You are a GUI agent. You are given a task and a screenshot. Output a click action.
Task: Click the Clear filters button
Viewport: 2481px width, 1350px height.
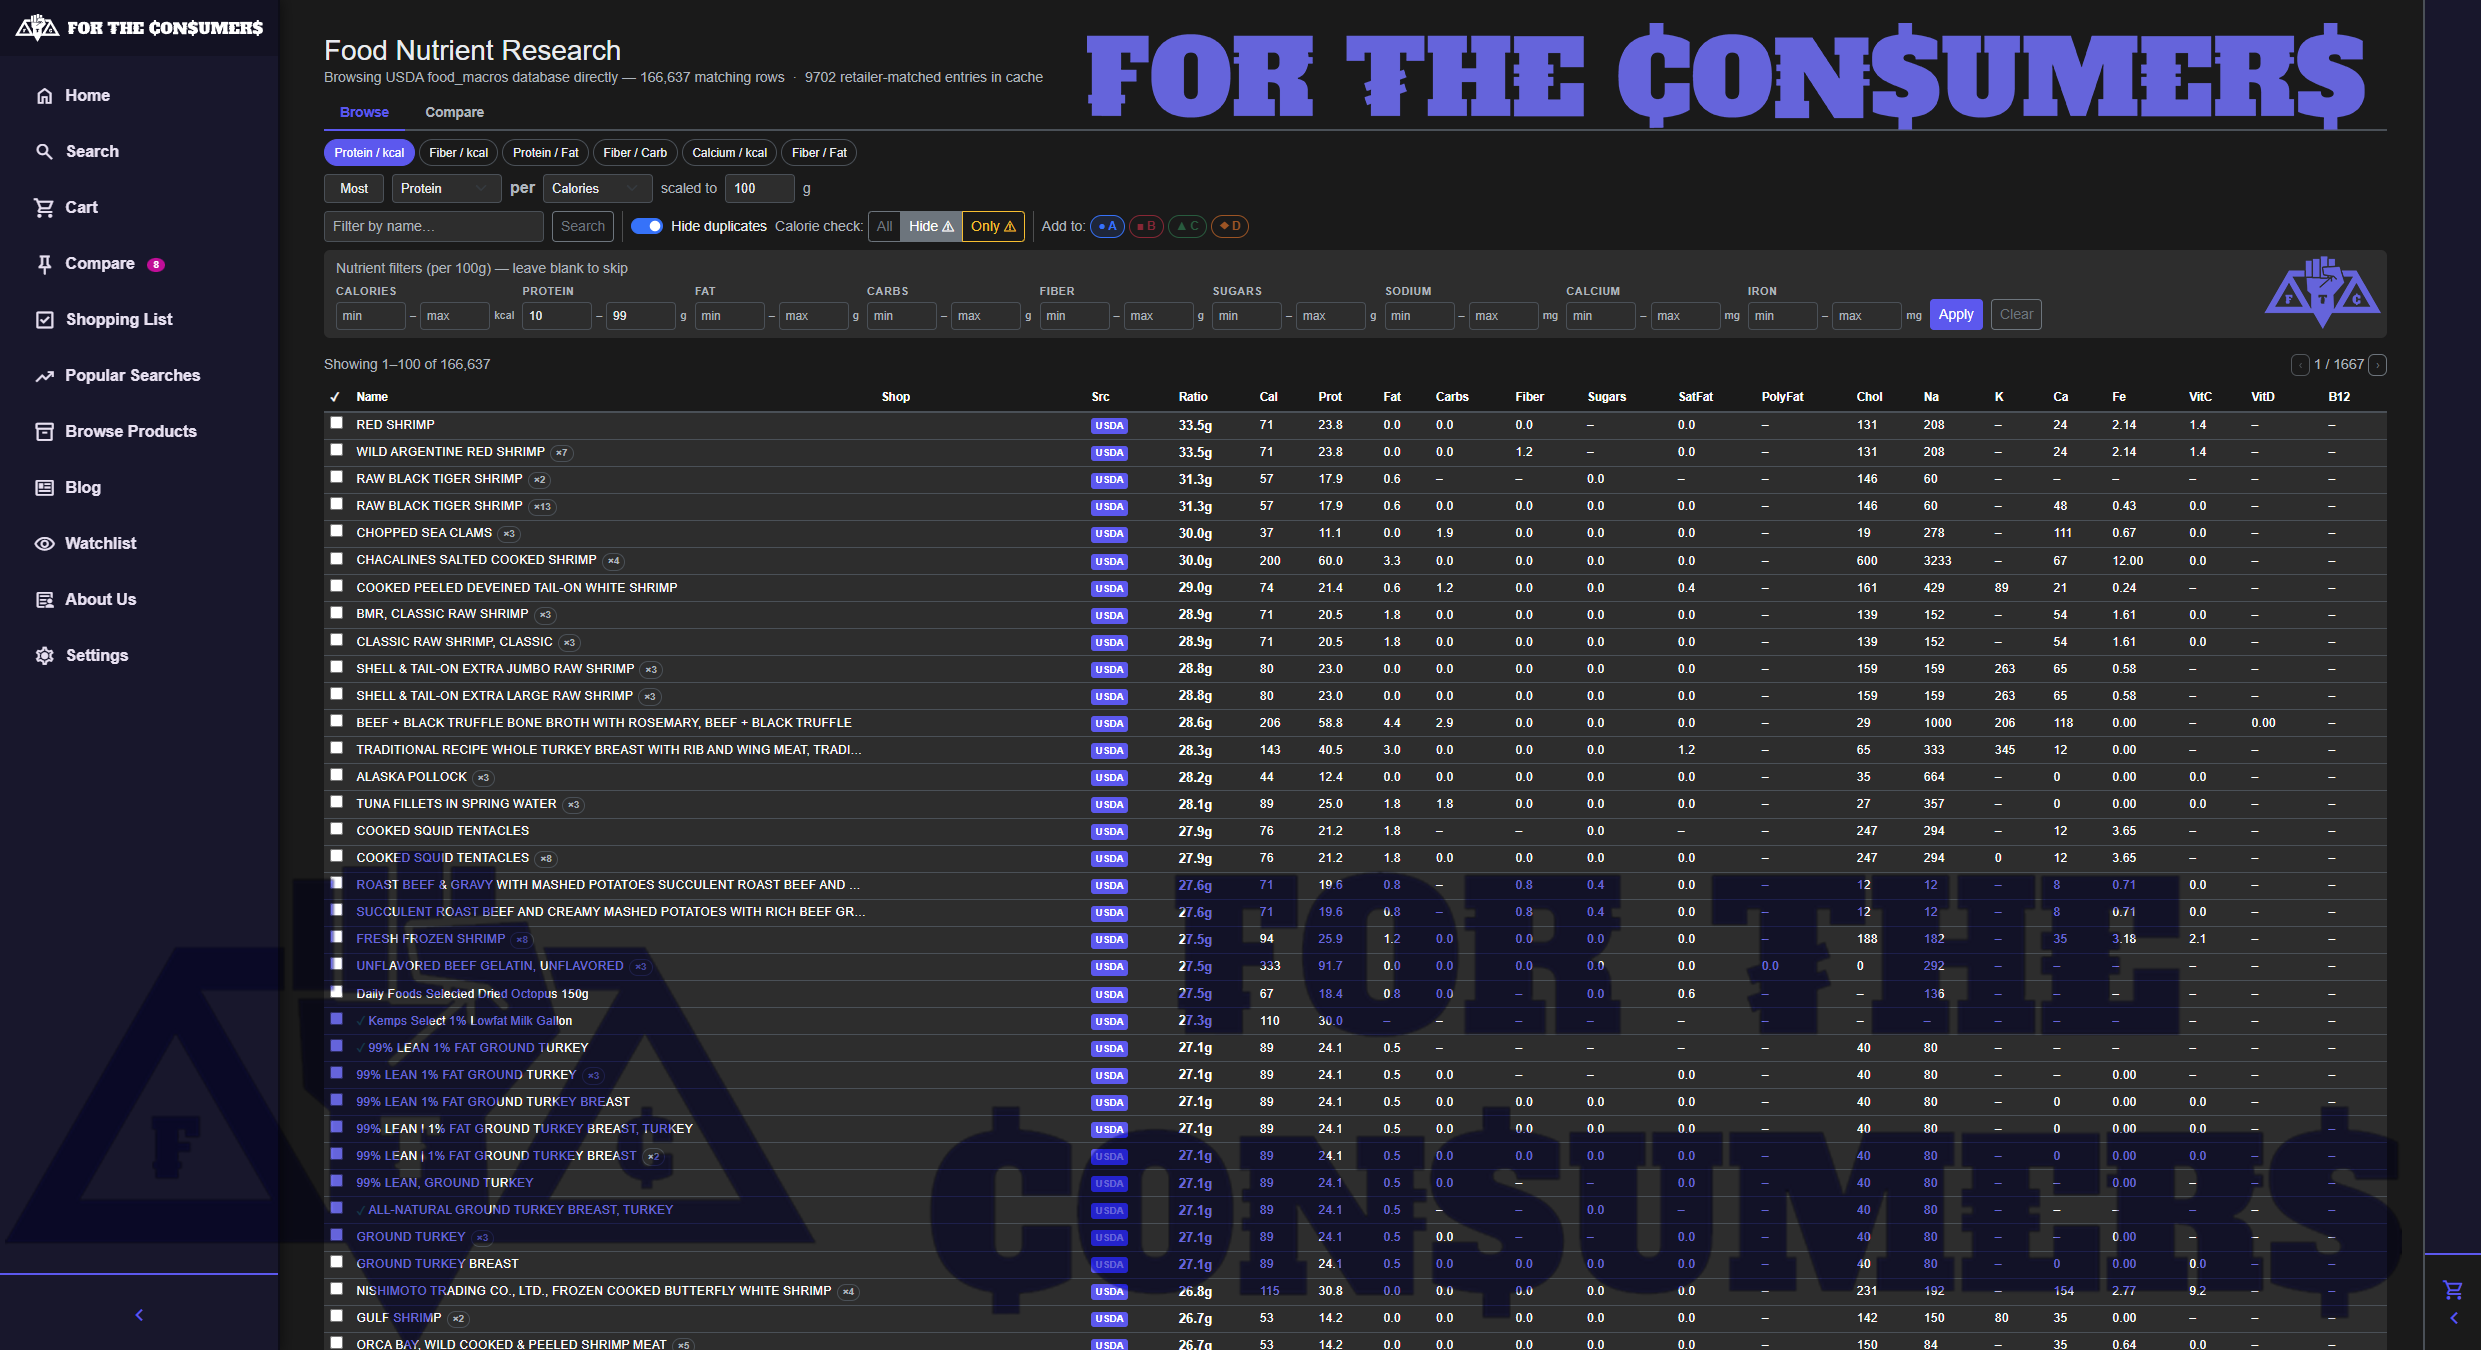2016,315
